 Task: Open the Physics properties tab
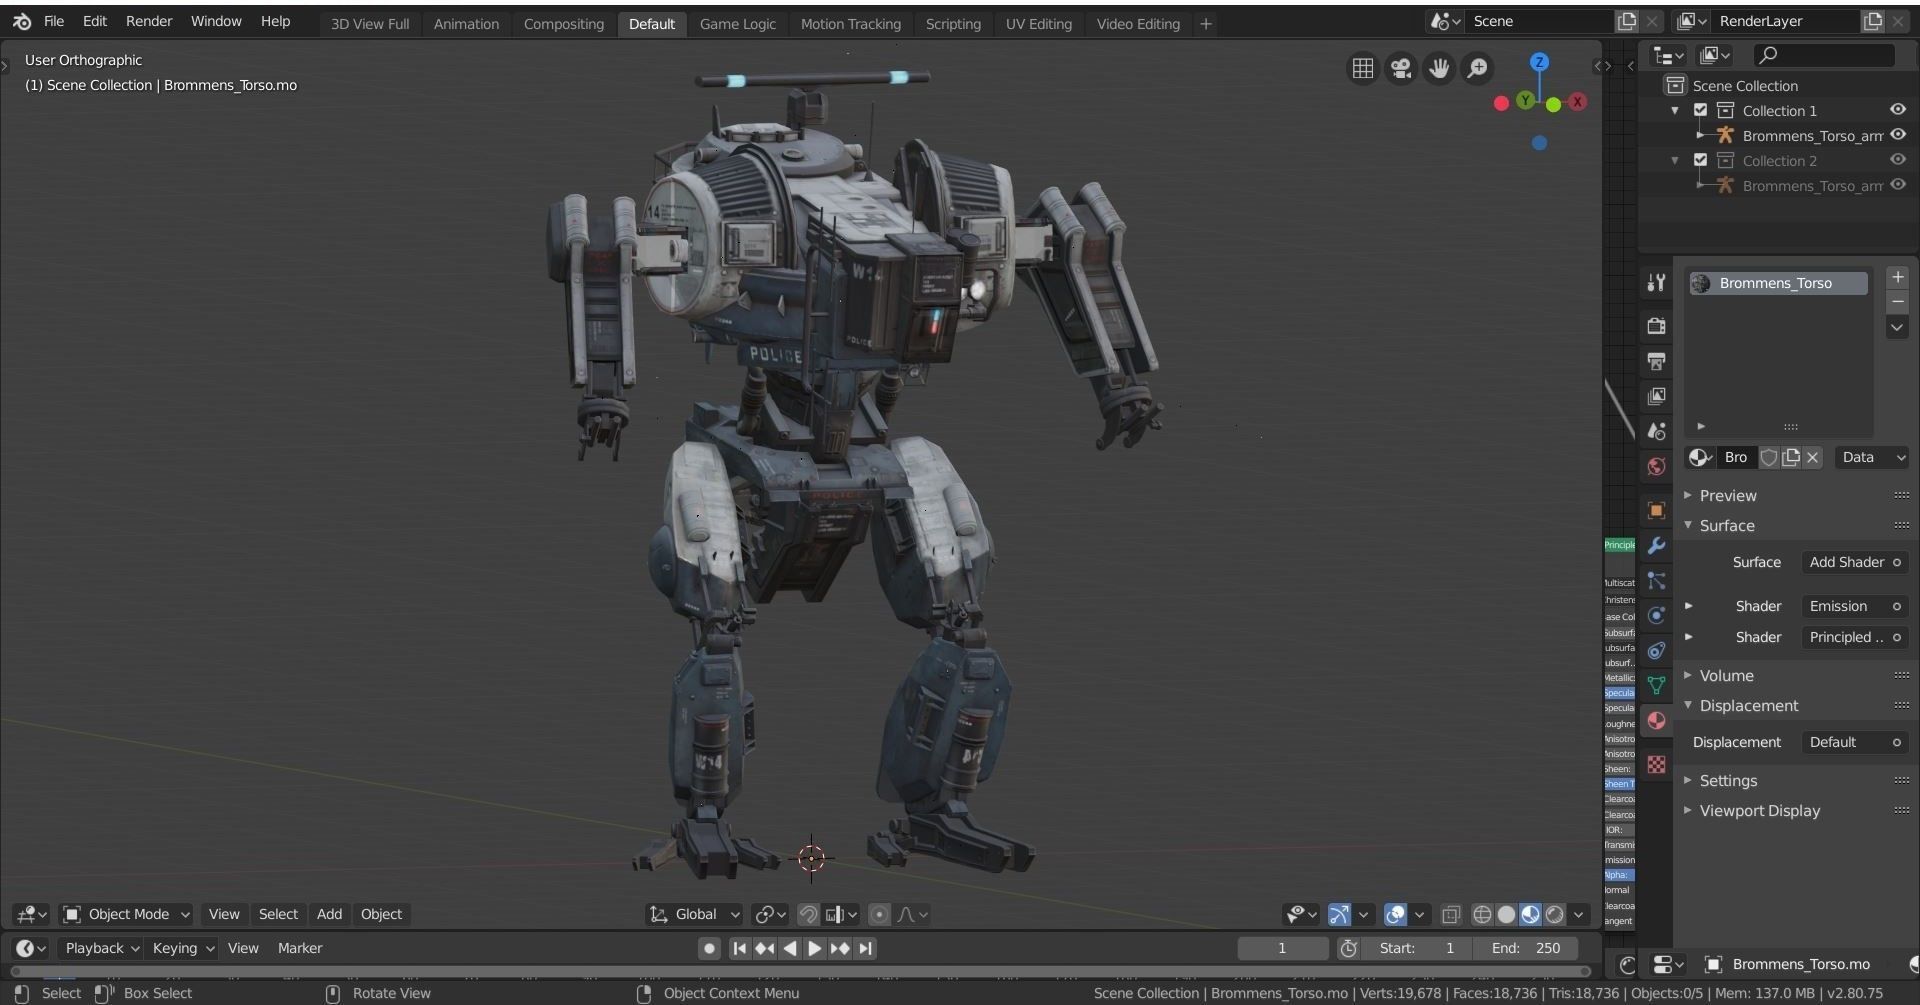click(x=1656, y=615)
